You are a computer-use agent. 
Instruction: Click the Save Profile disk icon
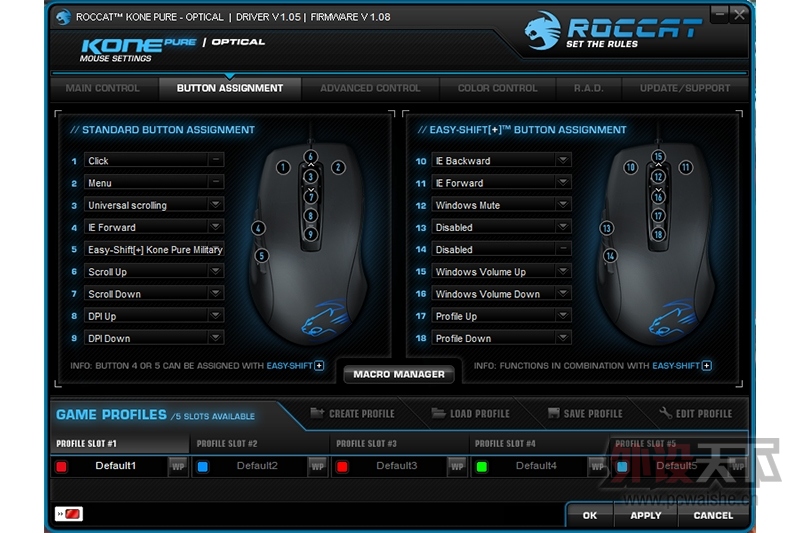553,413
